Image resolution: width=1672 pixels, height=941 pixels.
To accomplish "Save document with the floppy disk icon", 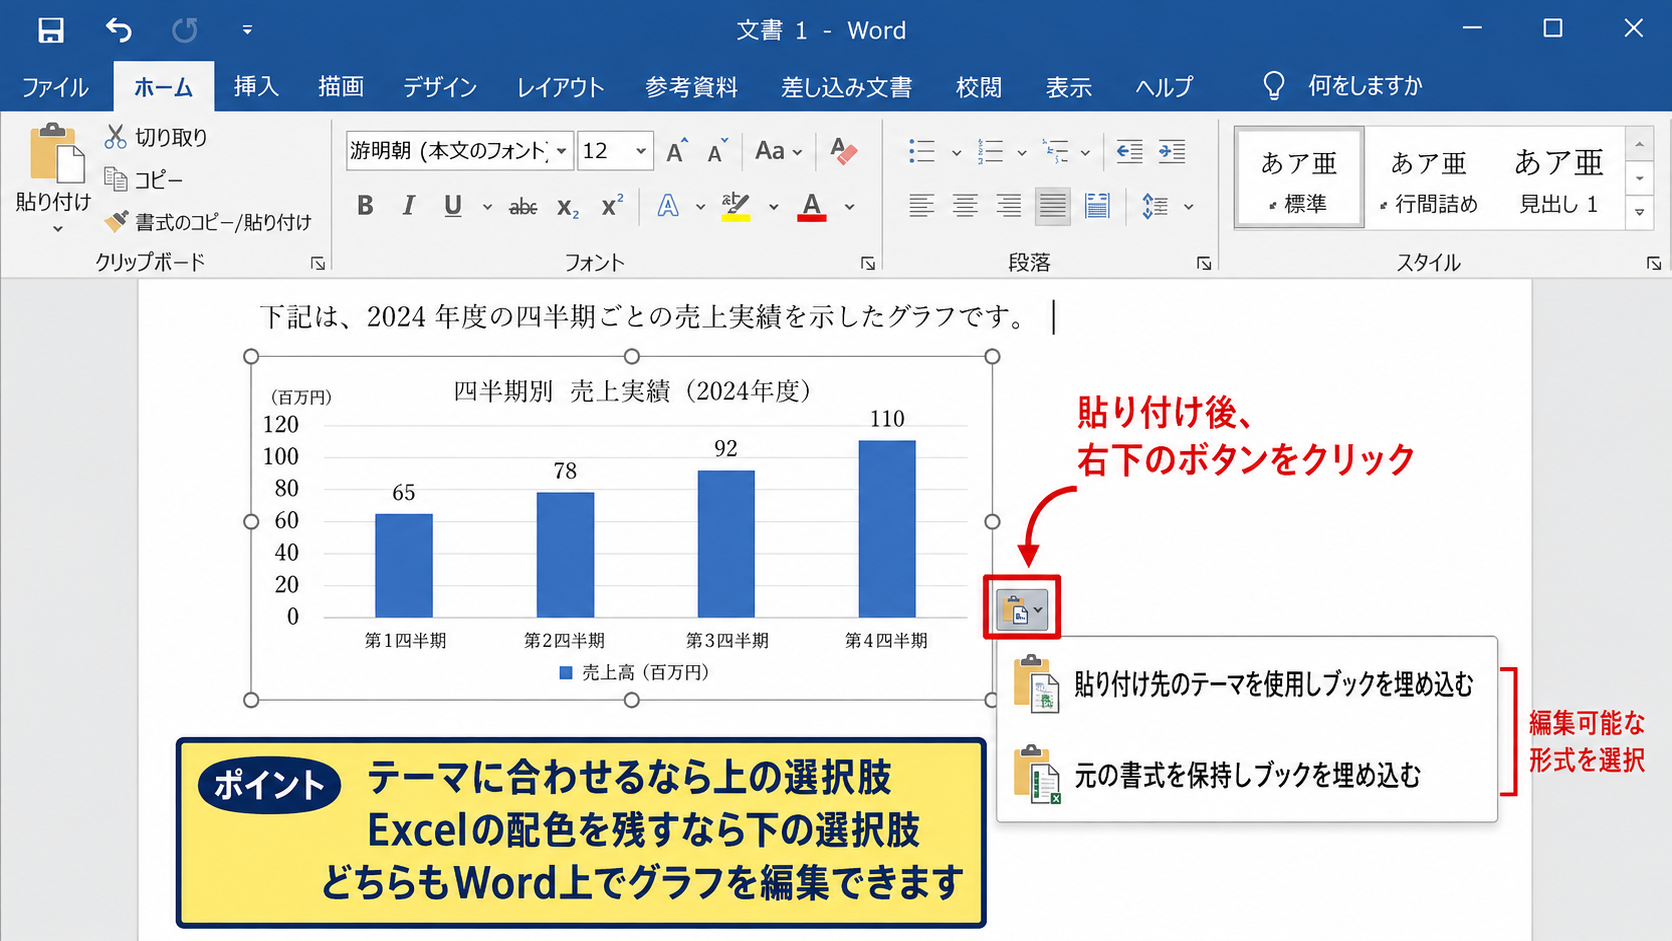I will pos(50,30).
